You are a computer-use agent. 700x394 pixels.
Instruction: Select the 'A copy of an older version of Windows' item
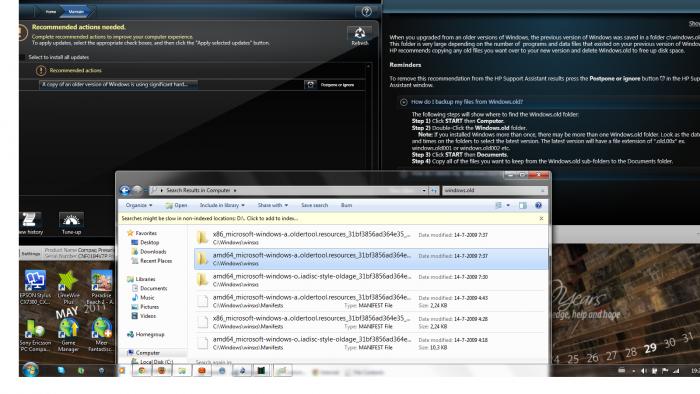118,84
